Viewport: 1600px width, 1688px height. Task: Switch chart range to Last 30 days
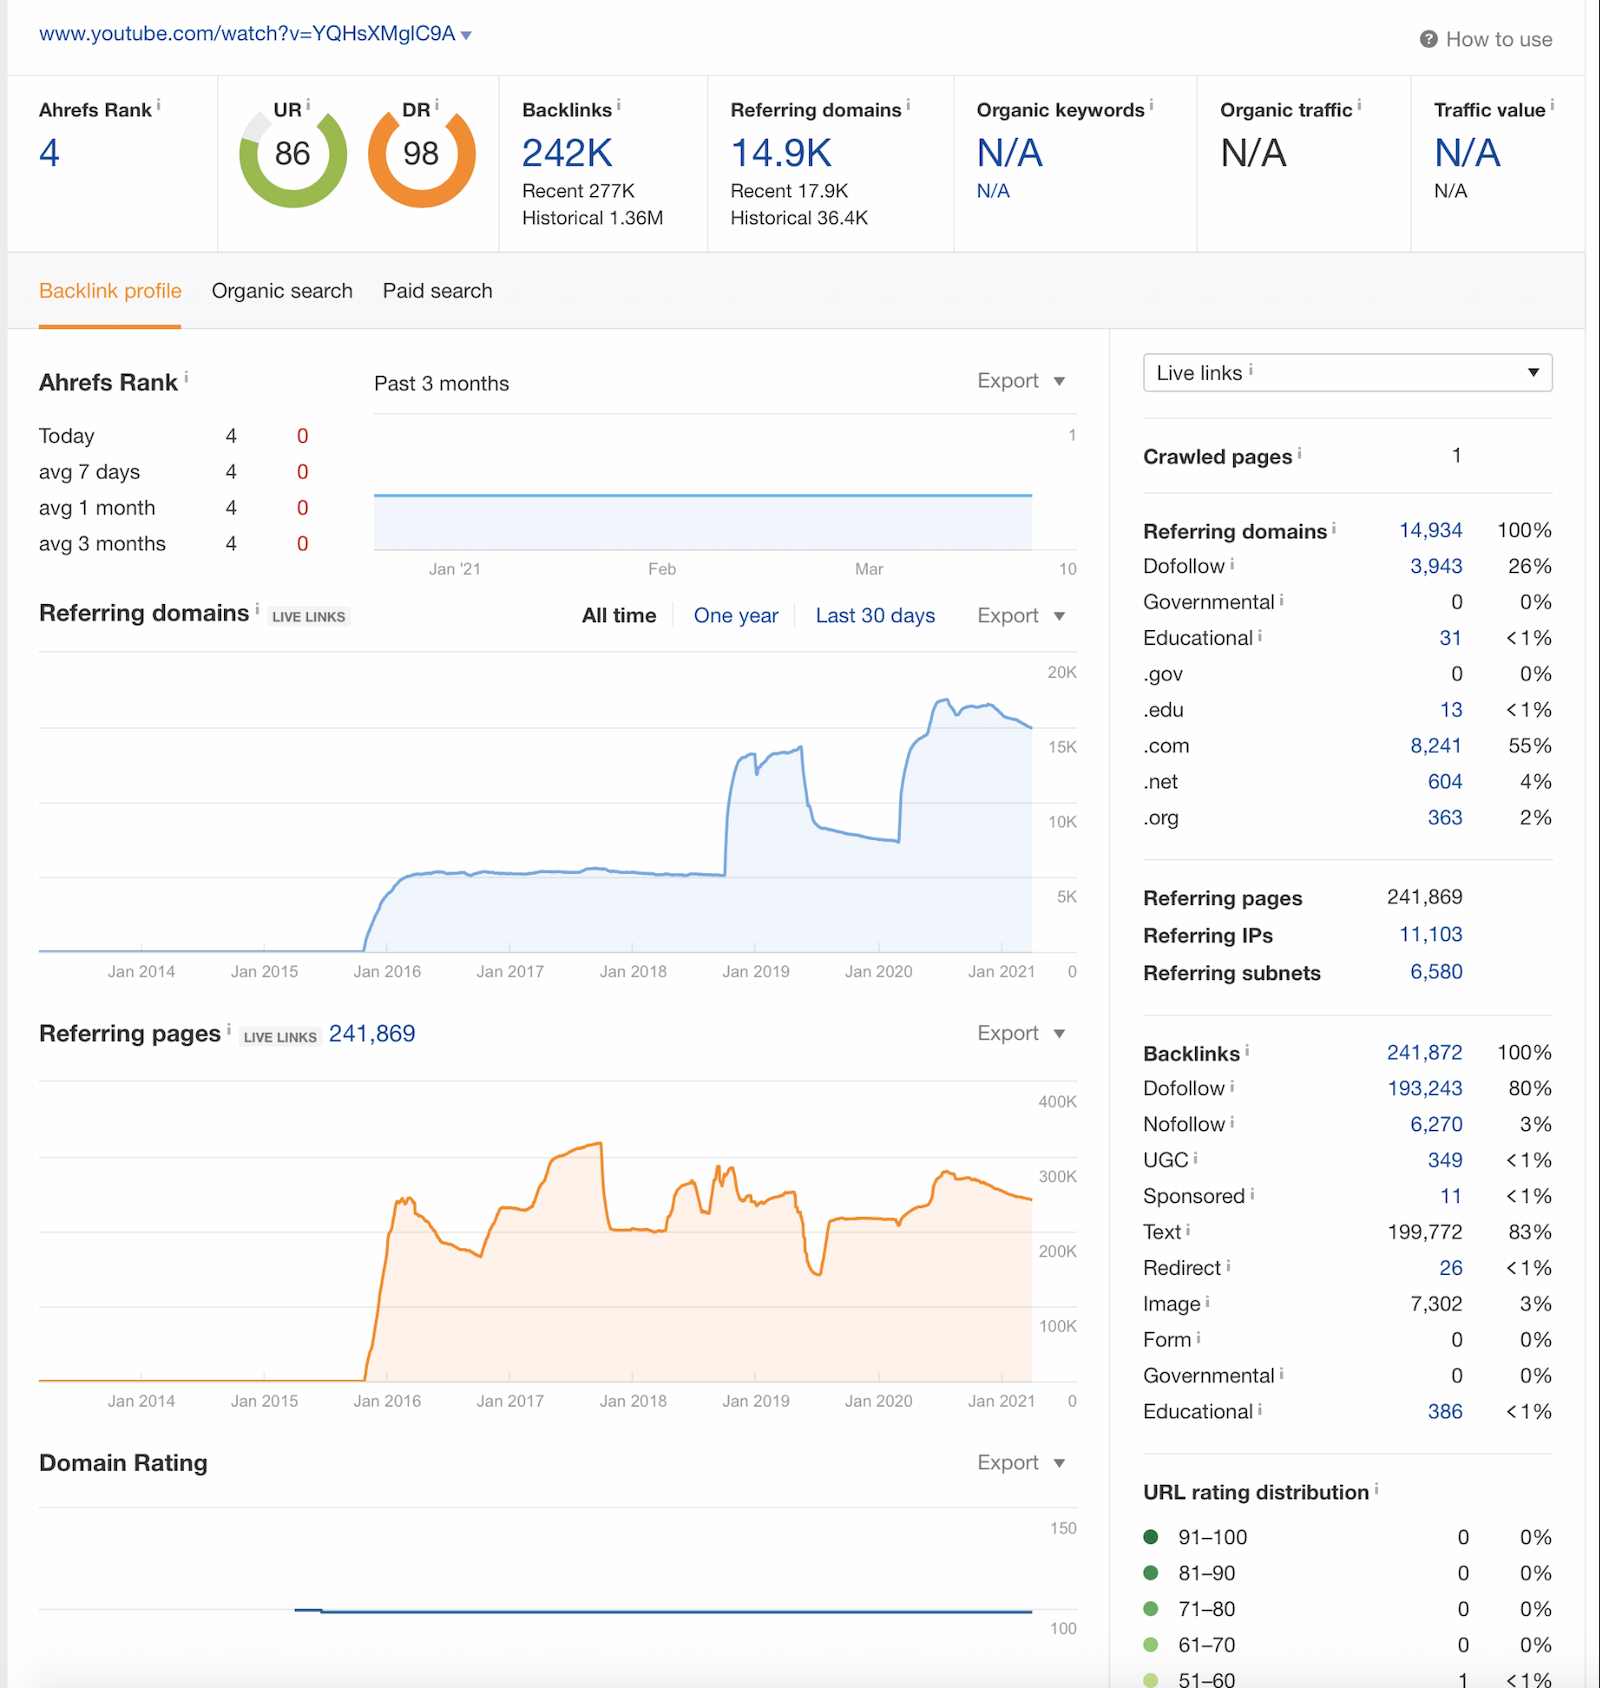pos(875,616)
